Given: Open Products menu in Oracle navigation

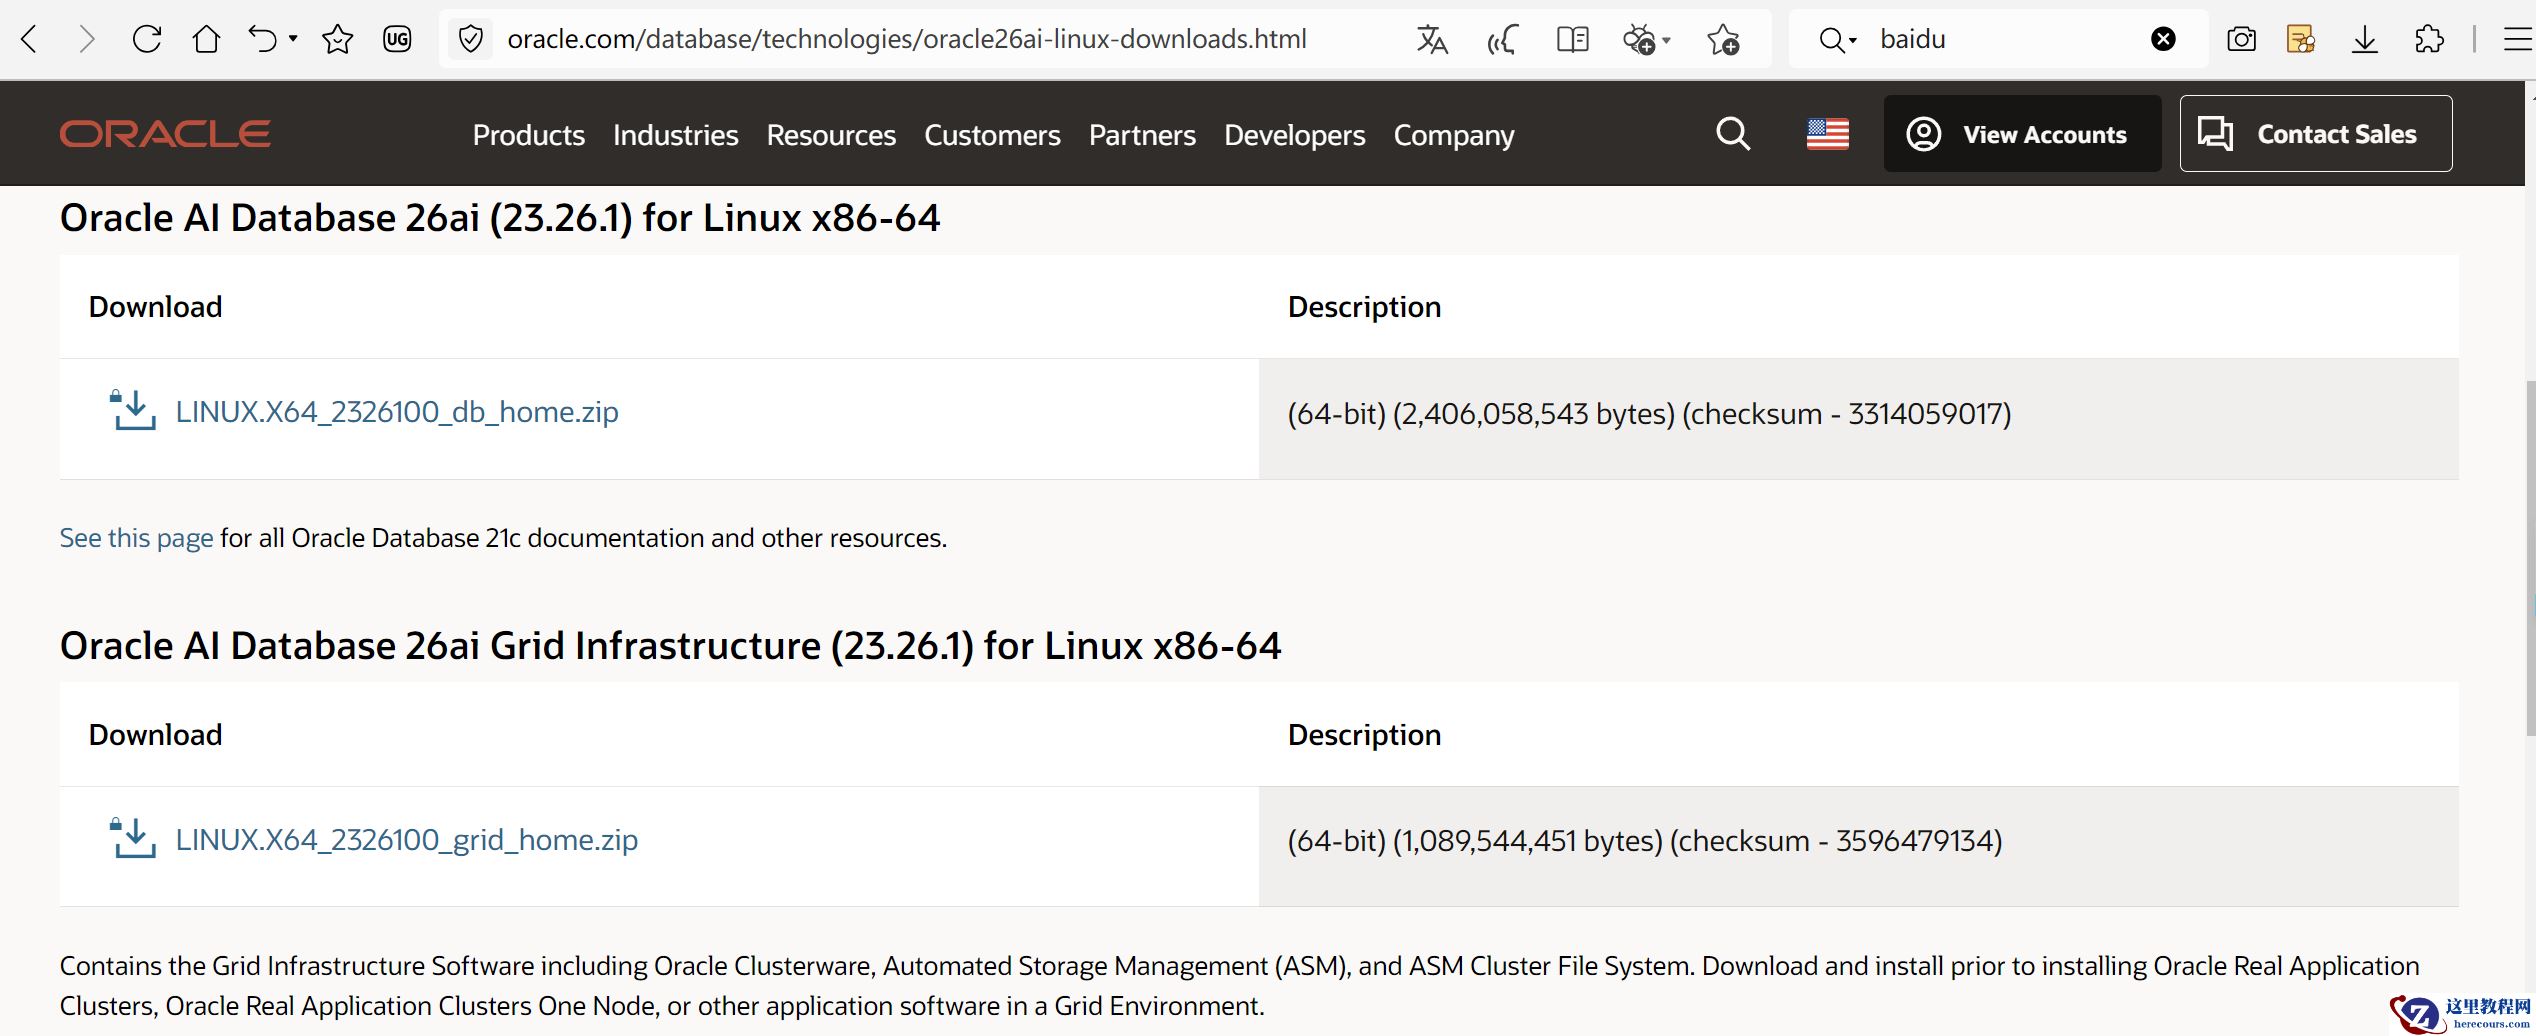Looking at the screenshot, I should (528, 135).
